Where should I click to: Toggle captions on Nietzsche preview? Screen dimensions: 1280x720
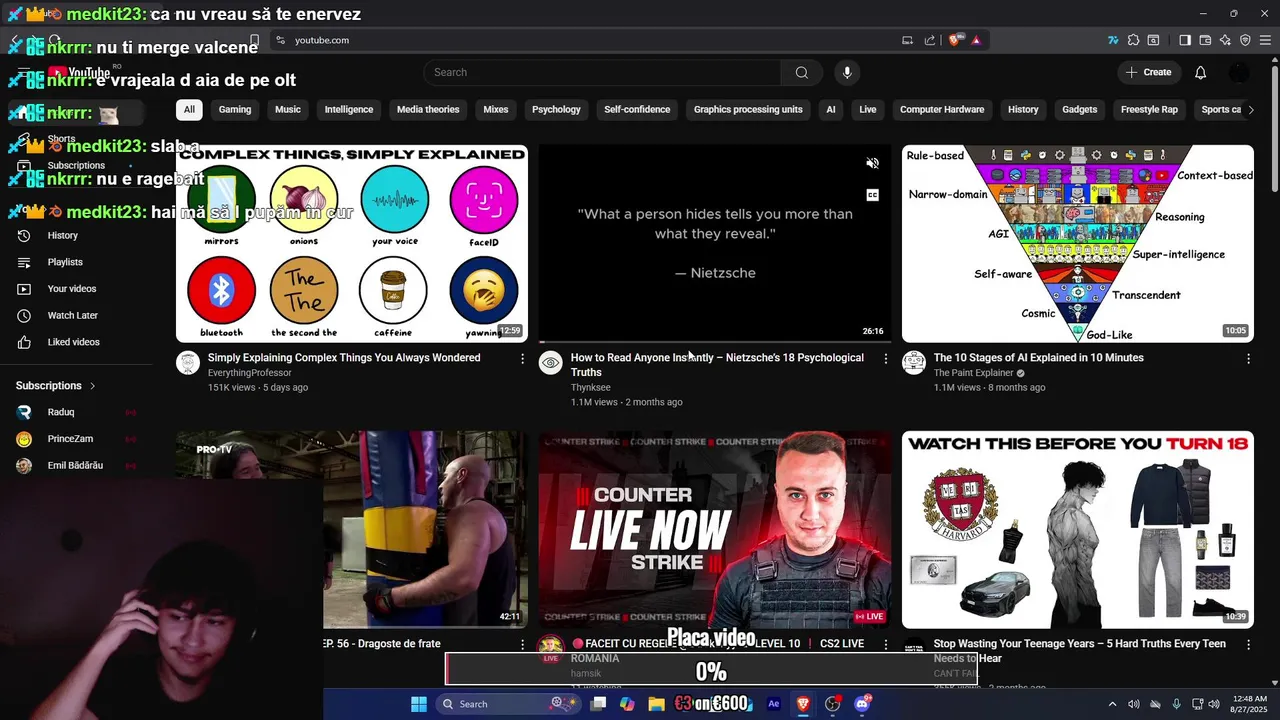coord(872,195)
